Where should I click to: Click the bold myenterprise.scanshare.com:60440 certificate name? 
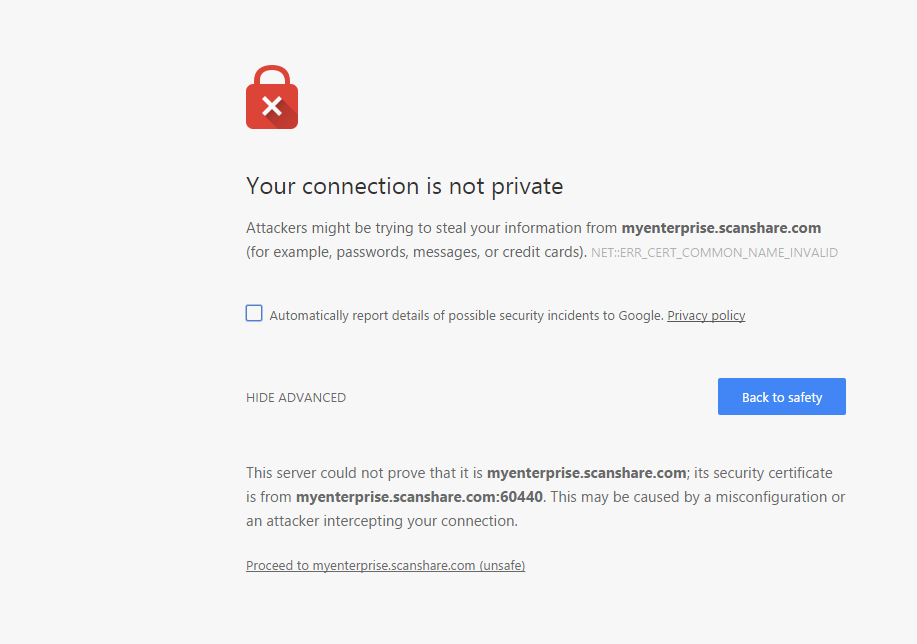coord(419,497)
